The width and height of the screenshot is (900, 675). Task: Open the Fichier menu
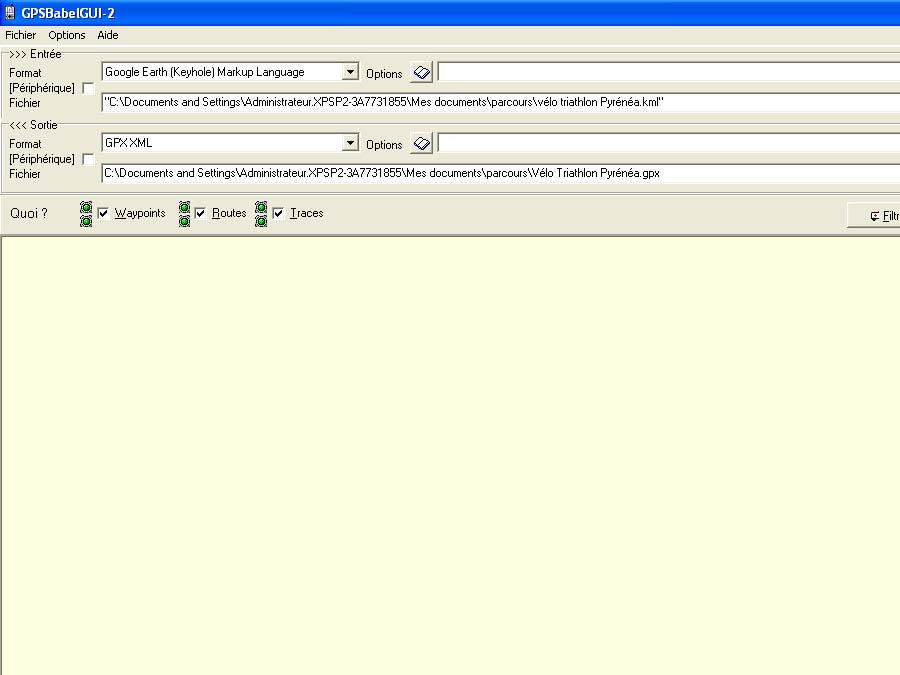[21, 35]
